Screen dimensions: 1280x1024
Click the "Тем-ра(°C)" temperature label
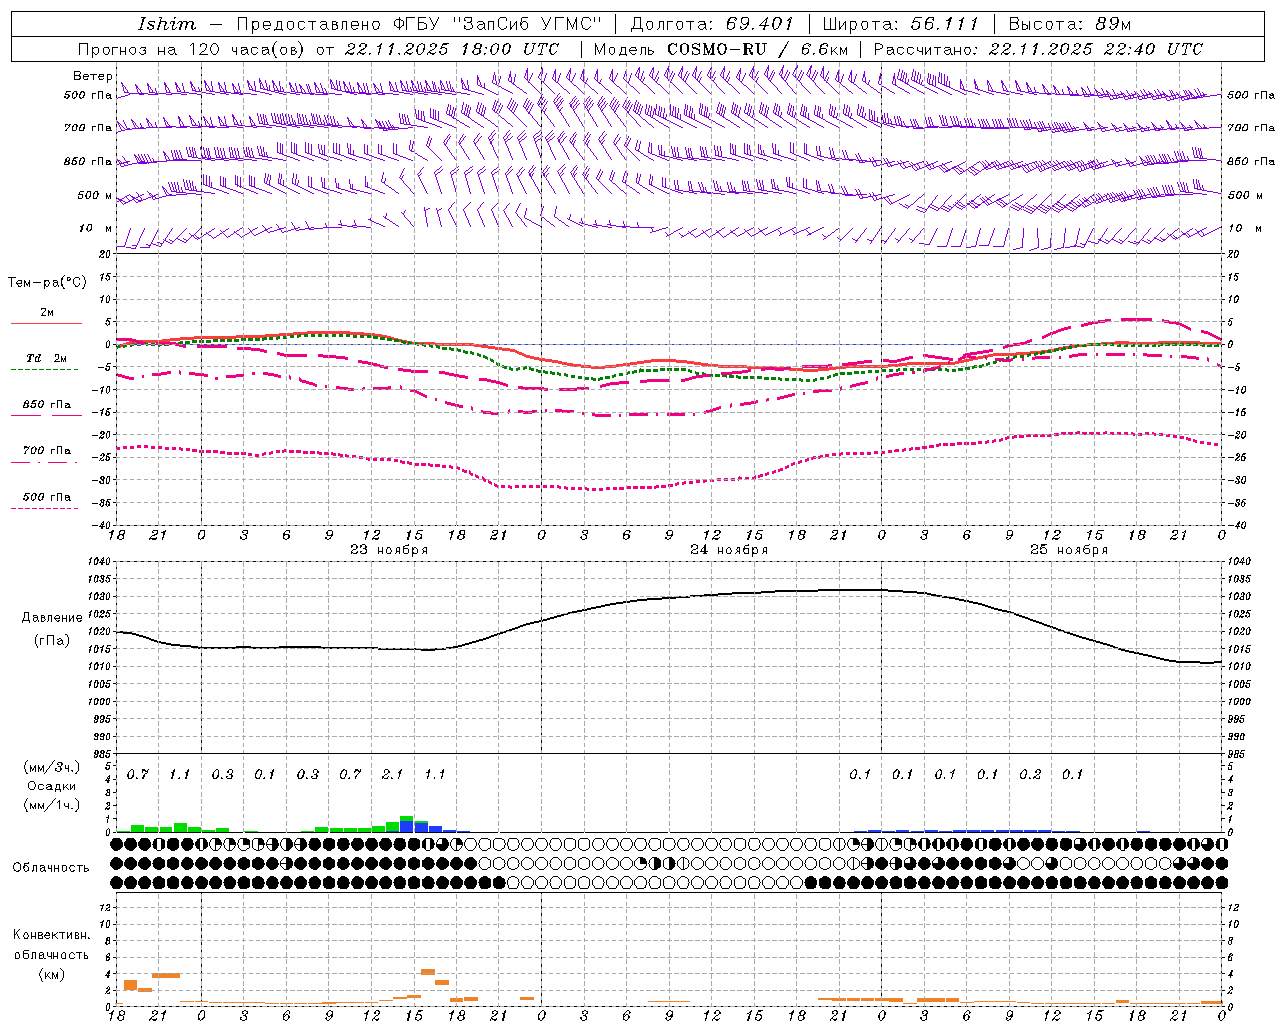point(47,283)
